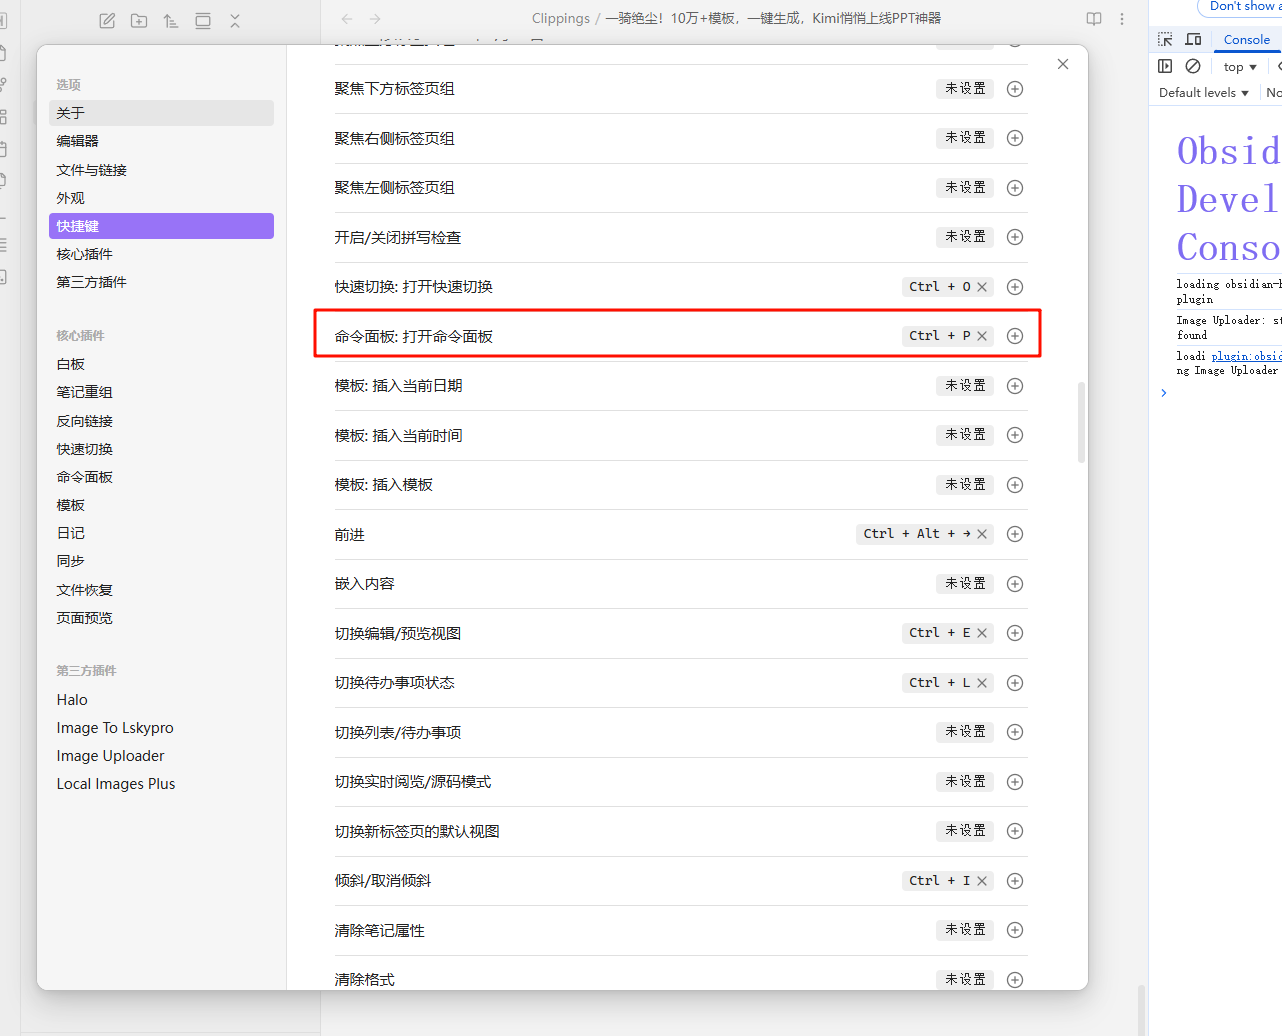Remove the Ctrl + P hotkey
The image size is (1282, 1036).
click(982, 336)
